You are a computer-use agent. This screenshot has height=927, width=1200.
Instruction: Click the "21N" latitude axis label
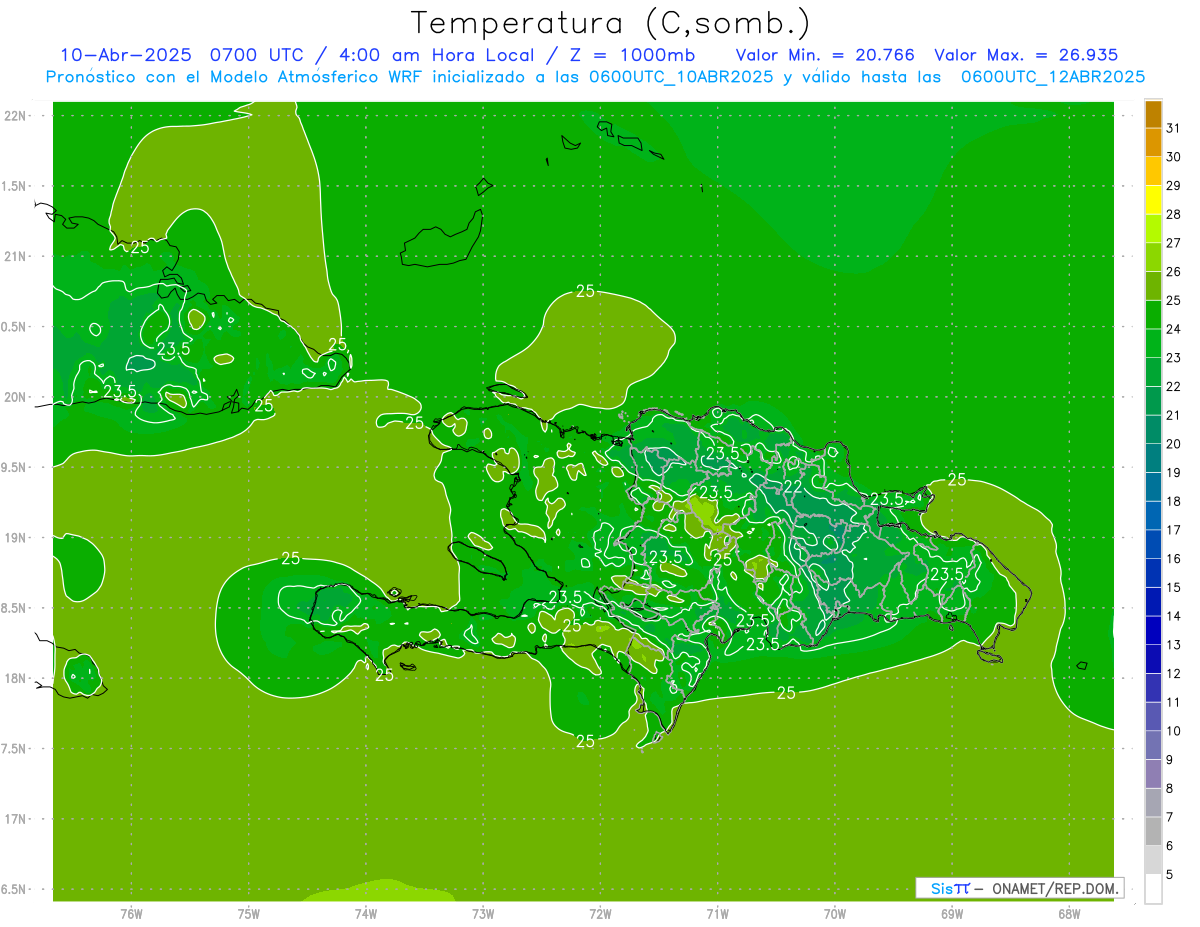click(16, 256)
